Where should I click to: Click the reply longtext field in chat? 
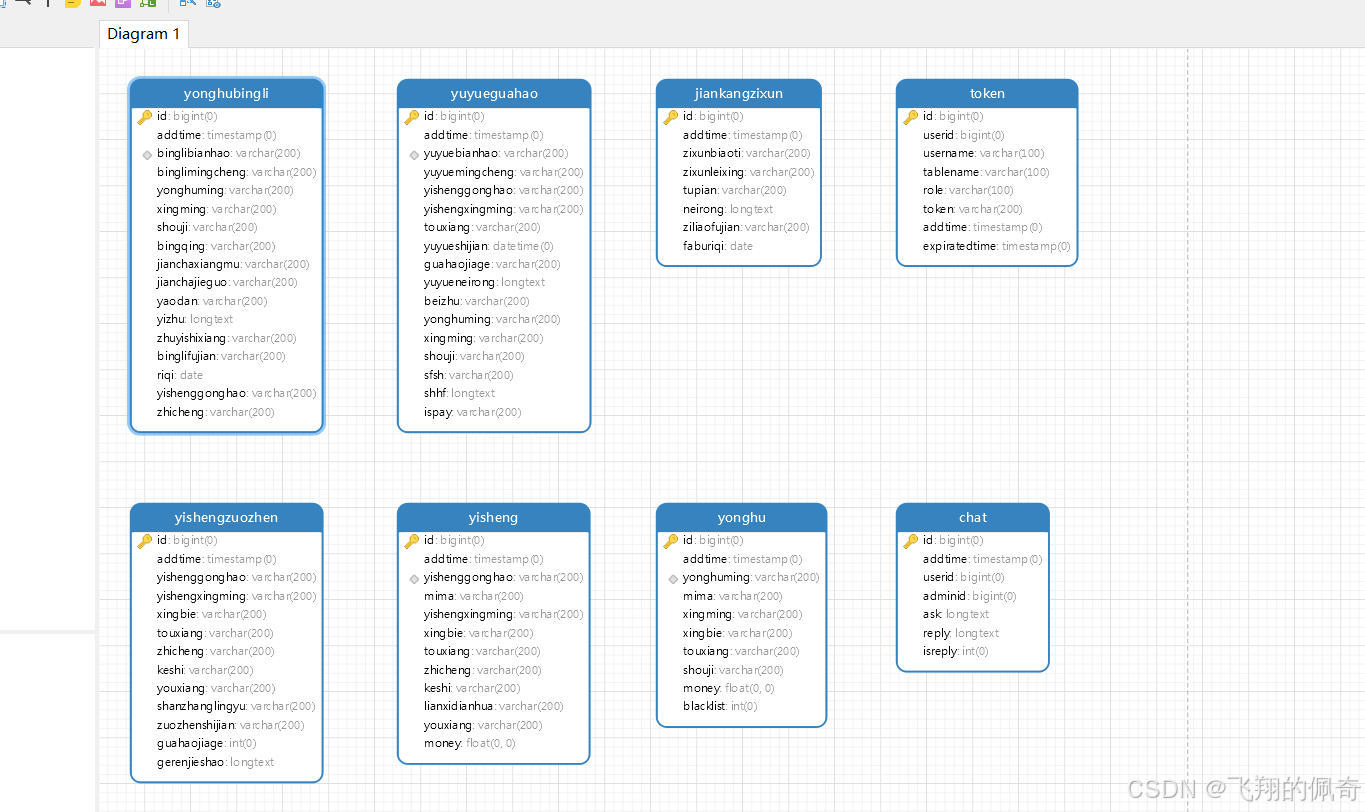[x=961, y=633]
